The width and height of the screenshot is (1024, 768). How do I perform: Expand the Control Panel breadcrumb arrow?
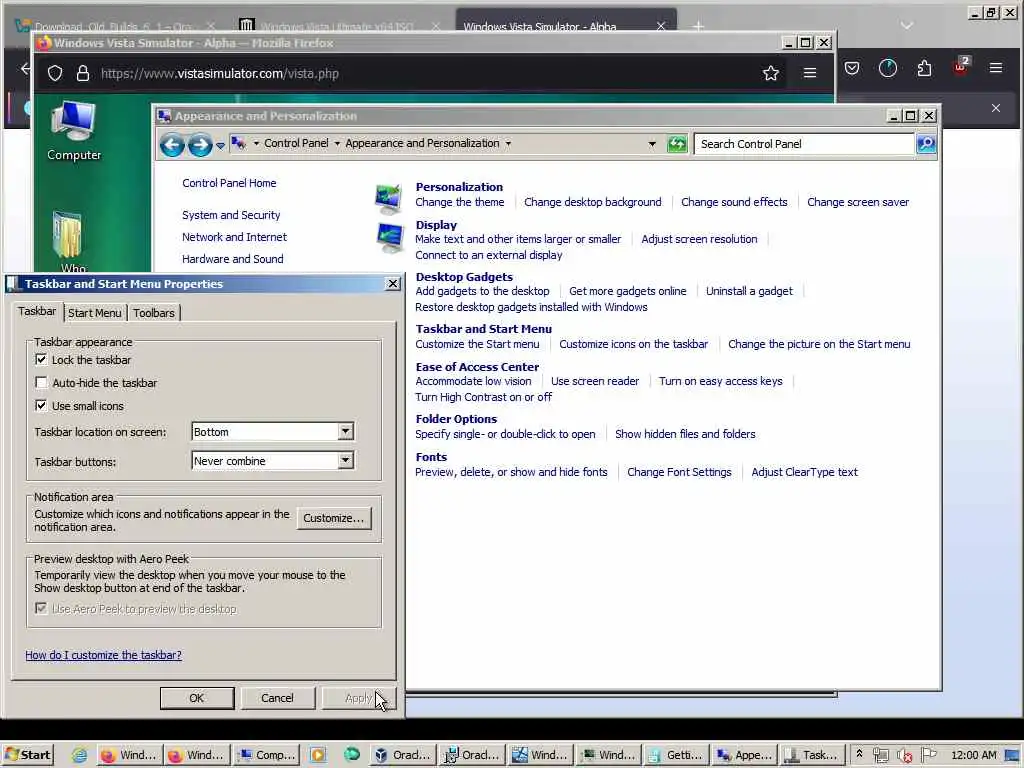click(337, 144)
